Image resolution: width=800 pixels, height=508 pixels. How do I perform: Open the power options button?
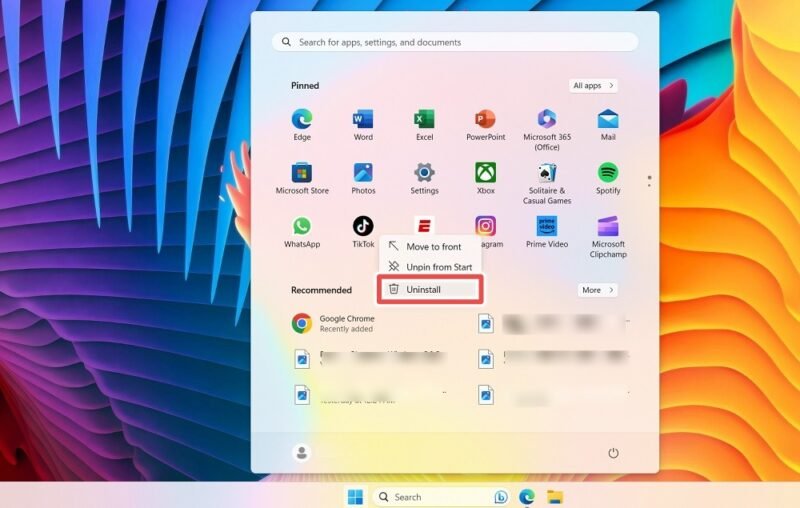click(613, 452)
